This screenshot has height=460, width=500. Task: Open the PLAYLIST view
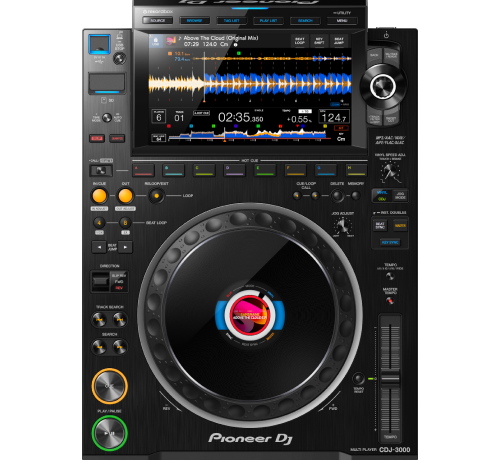(x=269, y=21)
